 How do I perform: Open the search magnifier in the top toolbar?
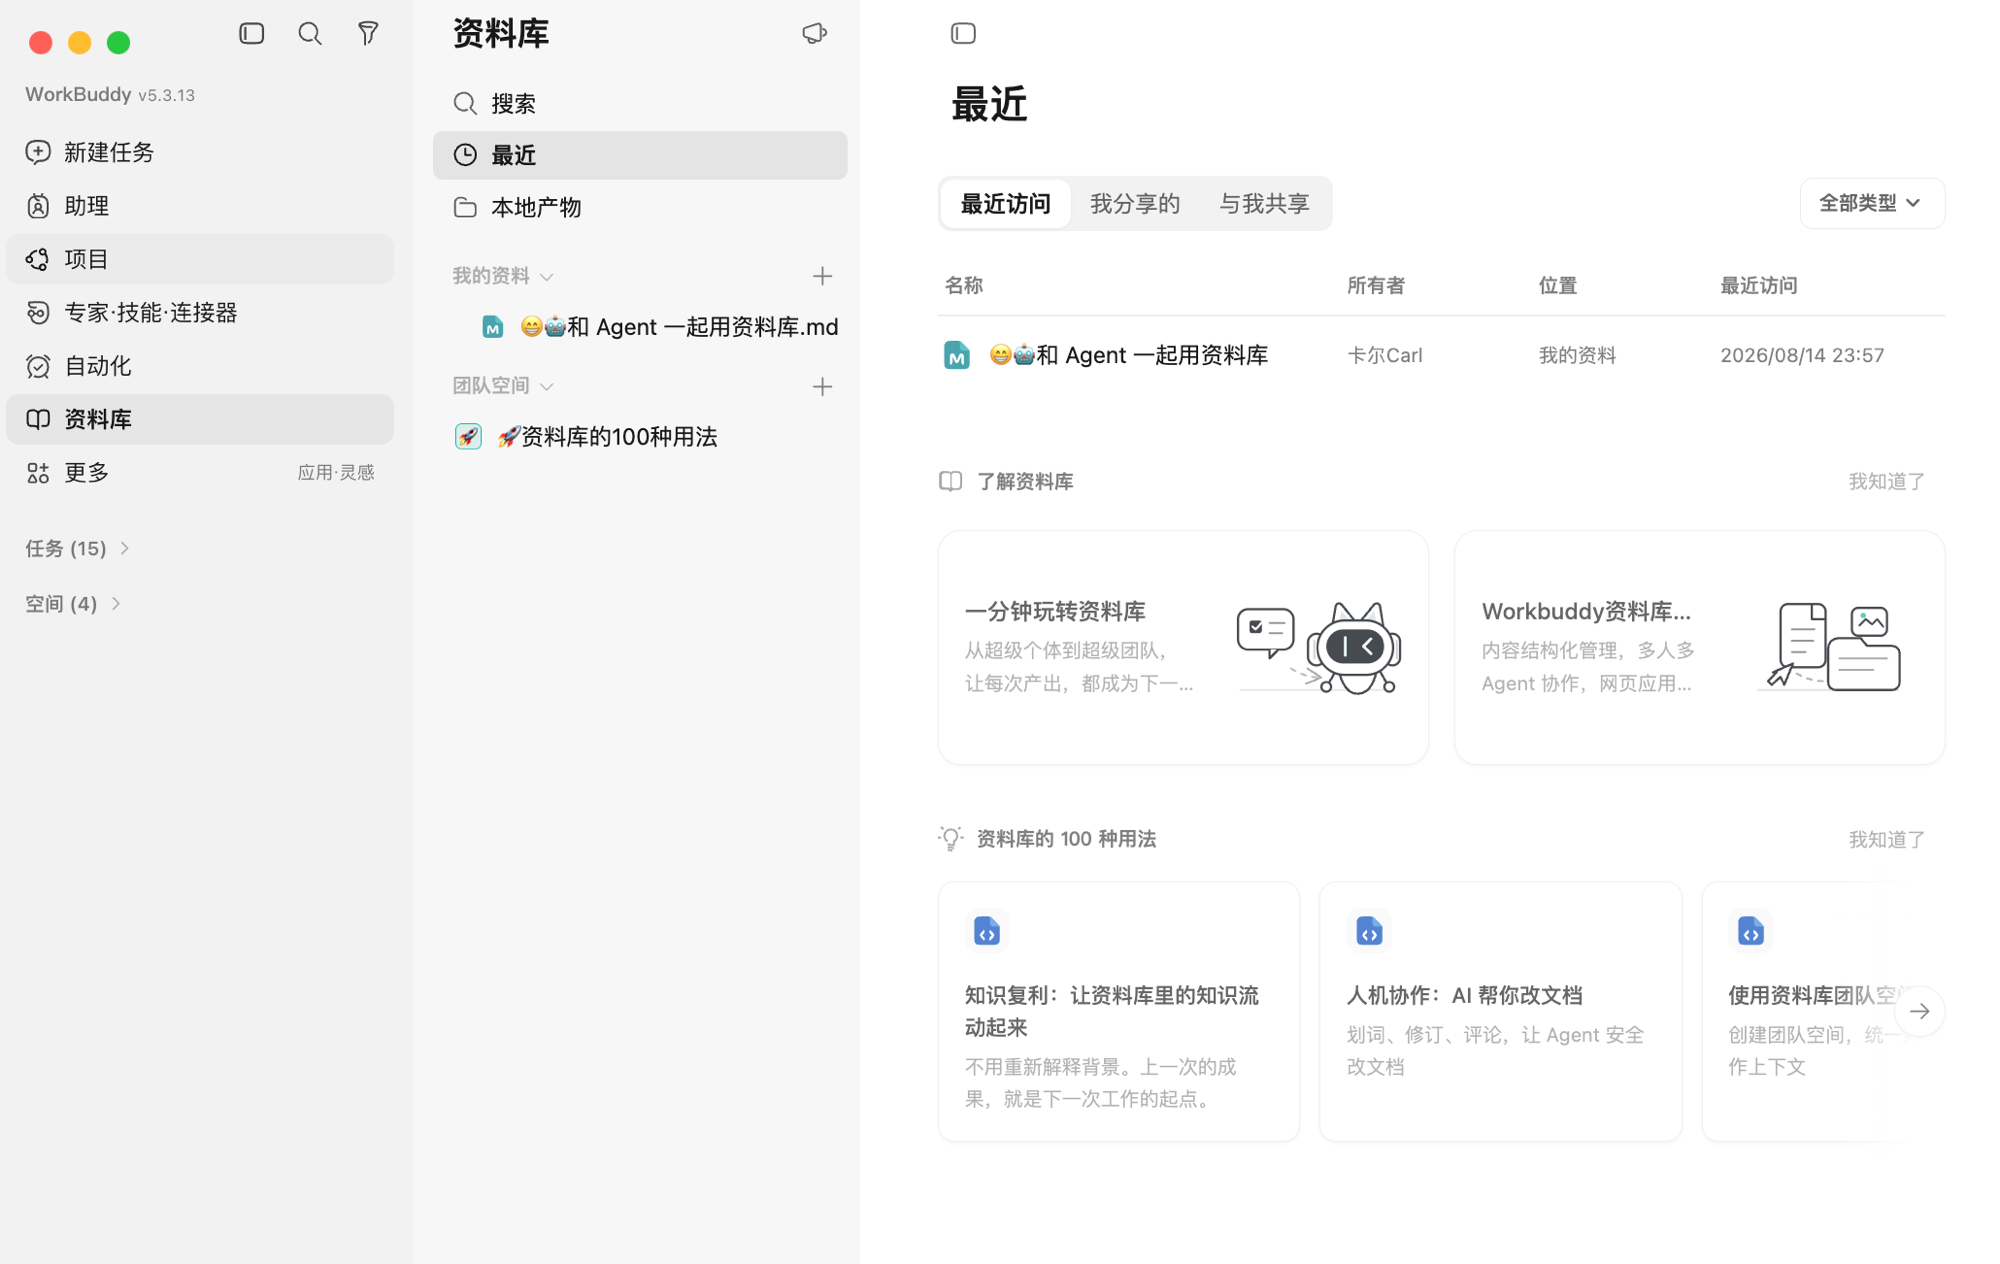310,34
